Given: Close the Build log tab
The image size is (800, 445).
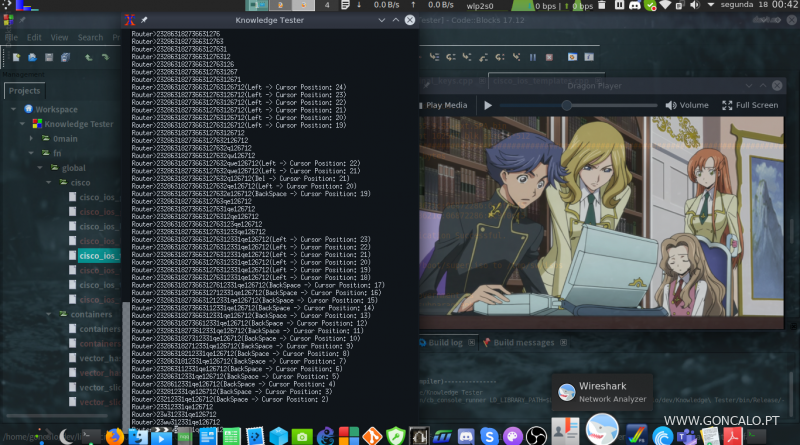Looking at the screenshot, I should point(471,342).
